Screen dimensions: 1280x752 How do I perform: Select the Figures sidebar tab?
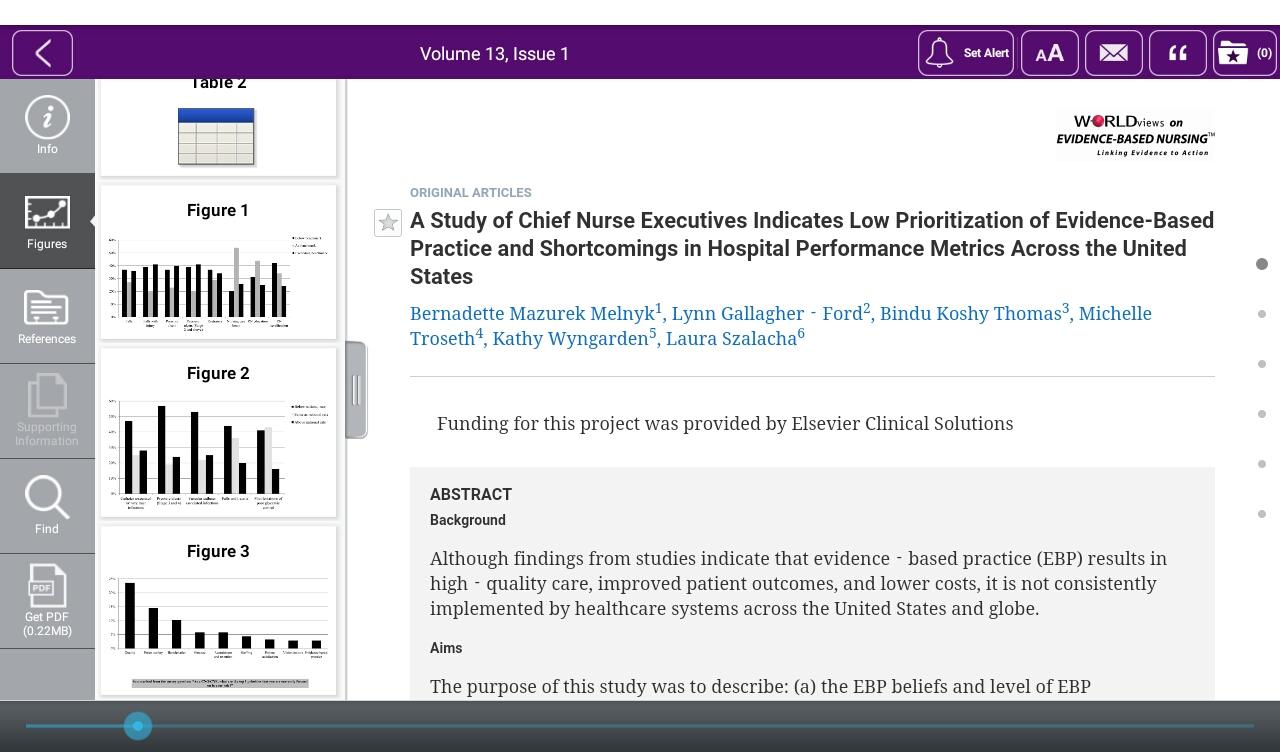47,221
